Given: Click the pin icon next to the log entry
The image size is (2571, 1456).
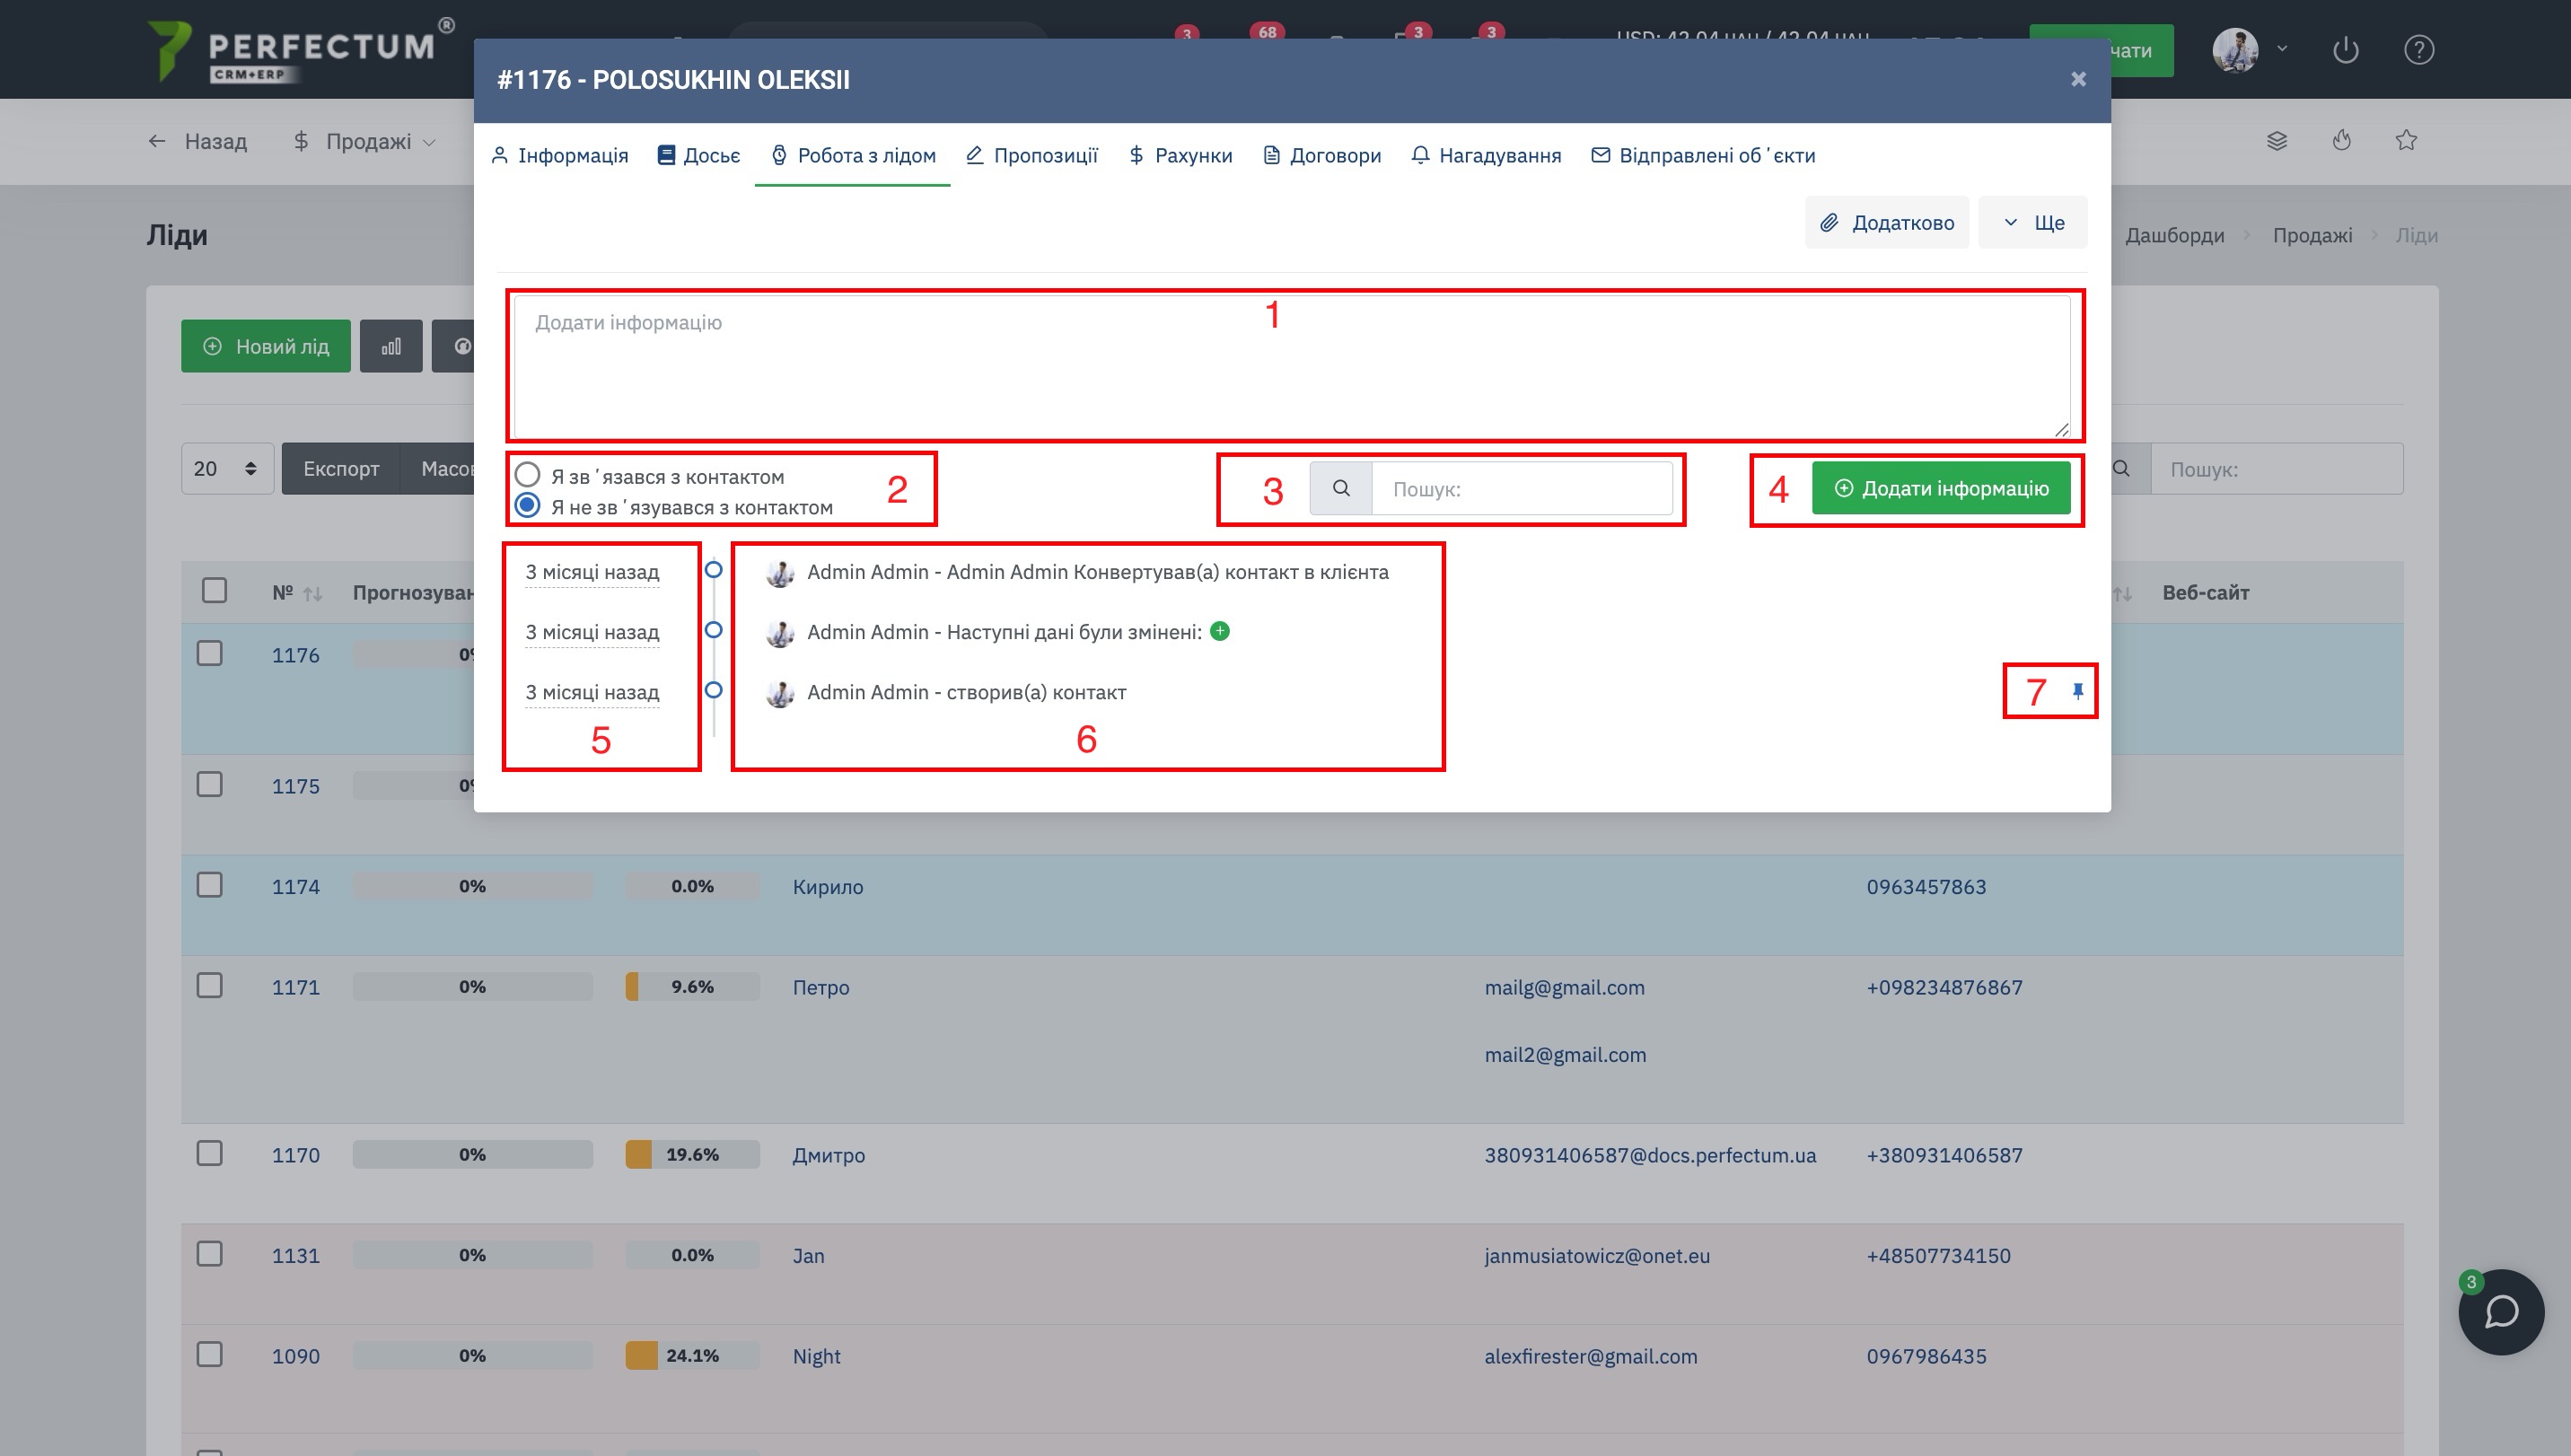Looking at the screenshot, I should tap(2078, 691).
